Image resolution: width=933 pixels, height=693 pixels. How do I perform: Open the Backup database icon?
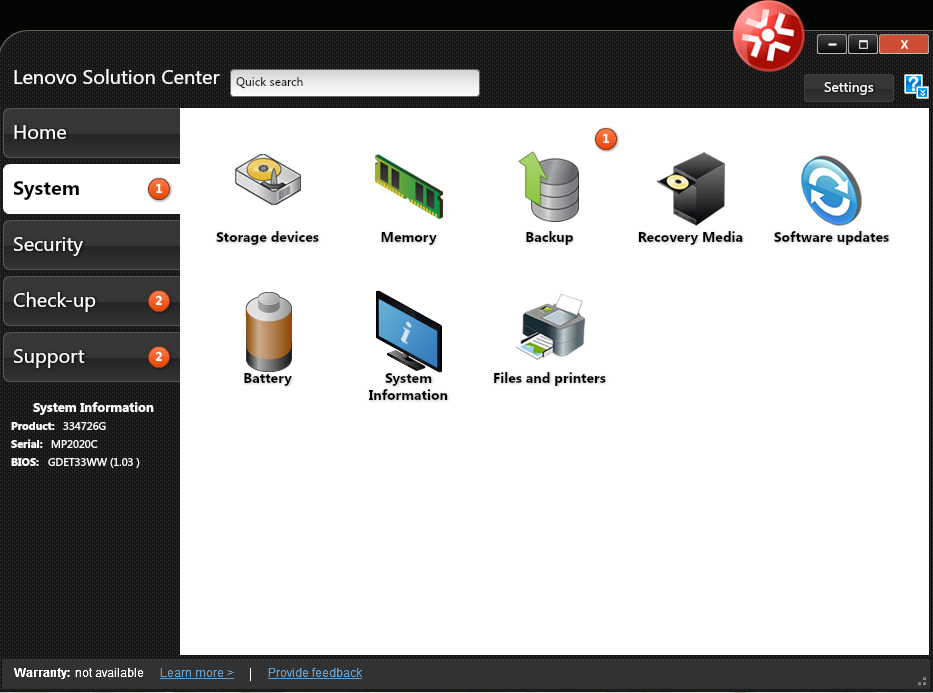tap(549, 186)
